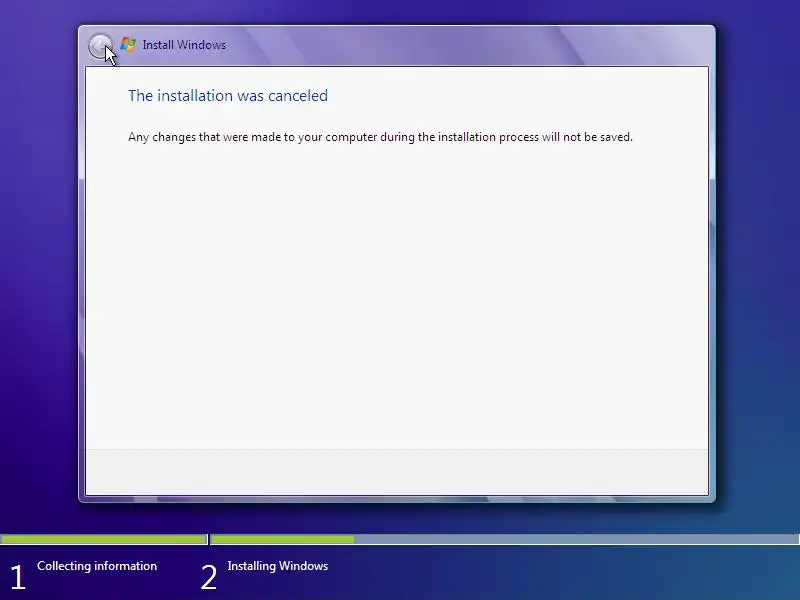Screen dimensions: 800x600
Task: Click the step number 2
Action: [x=209, y=578]
